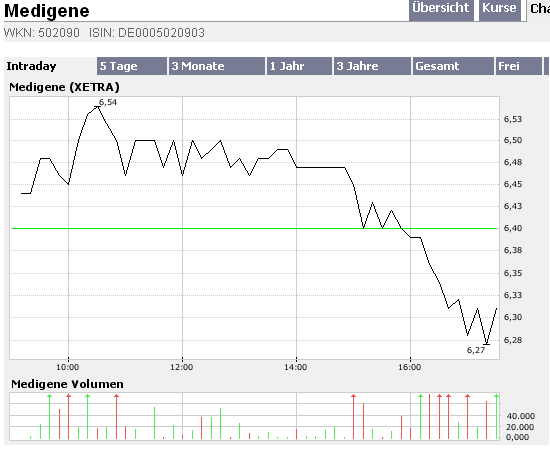Choose the Frei period tab
550x449 pixels.
[518, 66]
